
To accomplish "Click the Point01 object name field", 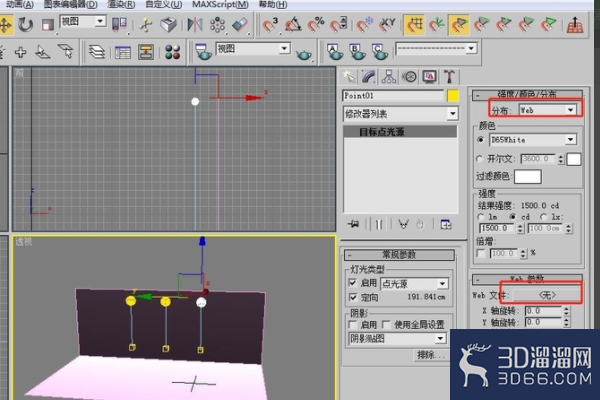I will tap(393, 96).
